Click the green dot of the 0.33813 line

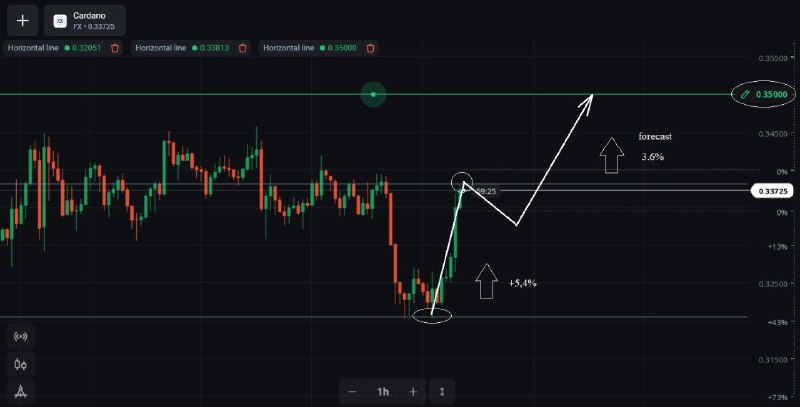[x=194, y=48]
